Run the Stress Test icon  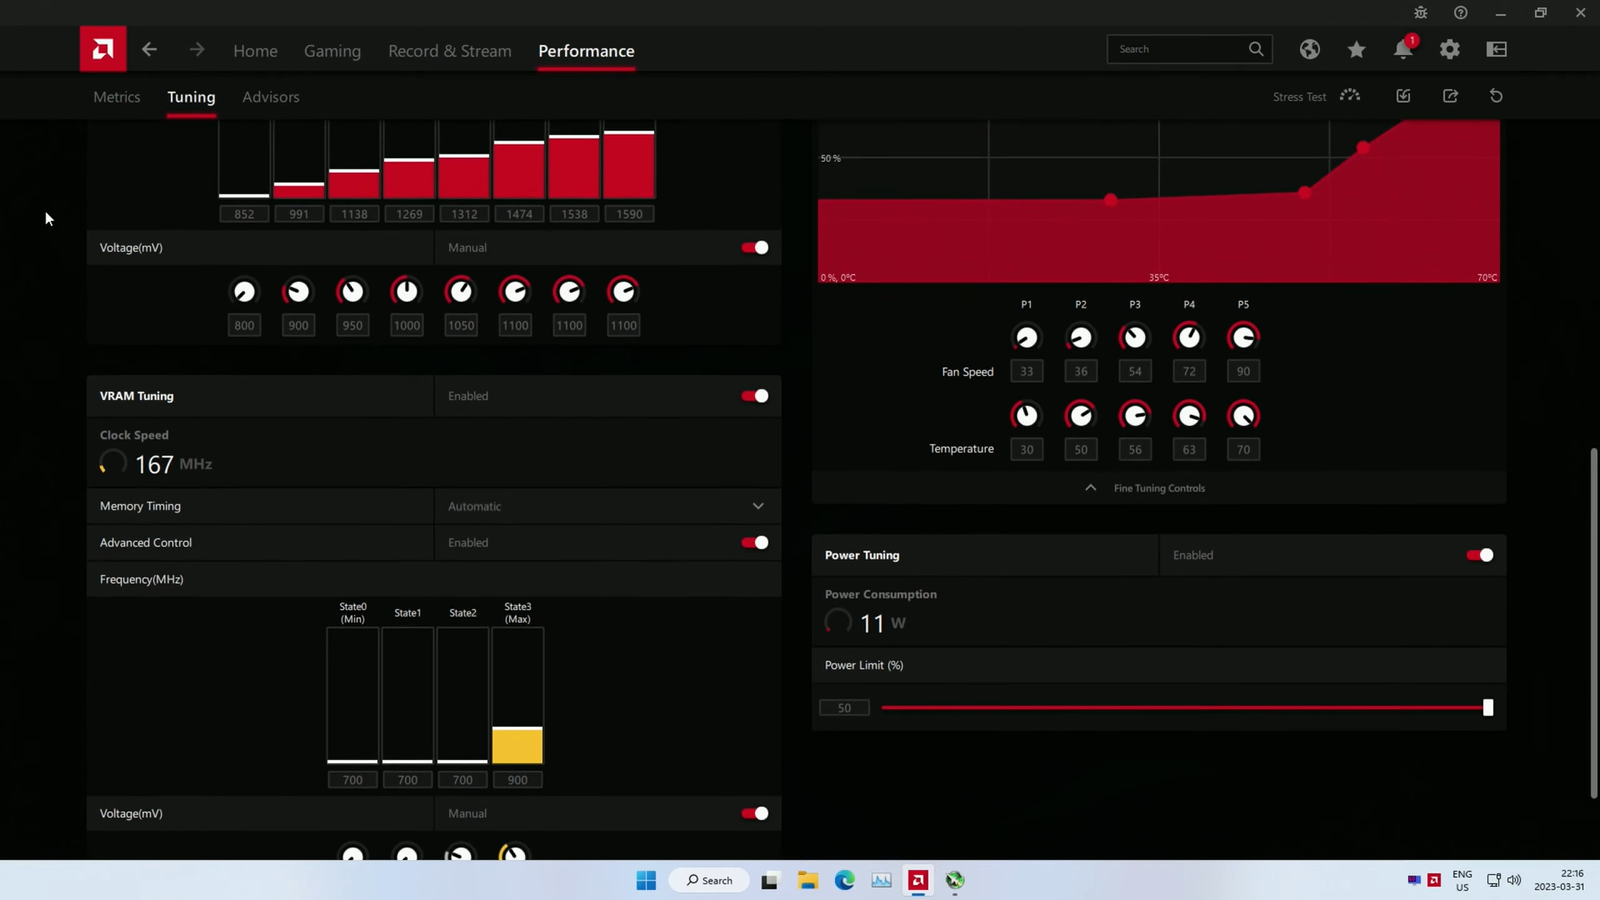tap(1350, 96)
